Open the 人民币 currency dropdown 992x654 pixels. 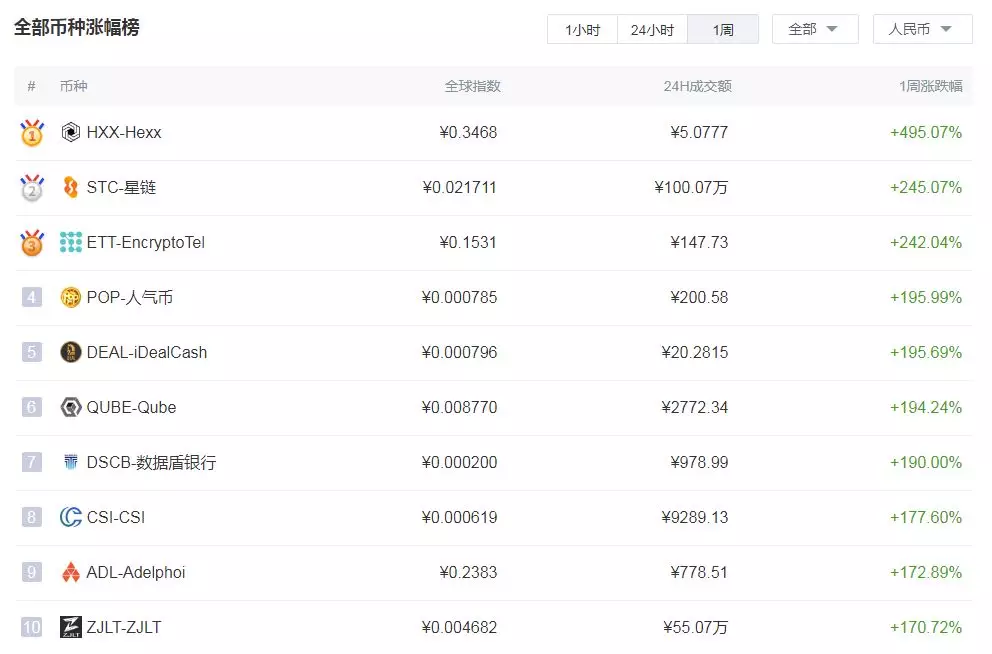tap(922, 29)
